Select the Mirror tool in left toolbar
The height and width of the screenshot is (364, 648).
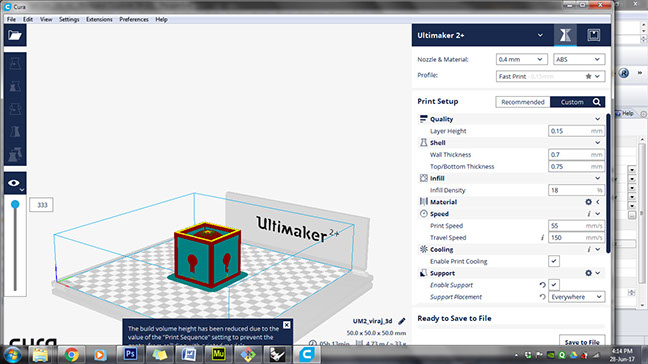pos(15,132)
